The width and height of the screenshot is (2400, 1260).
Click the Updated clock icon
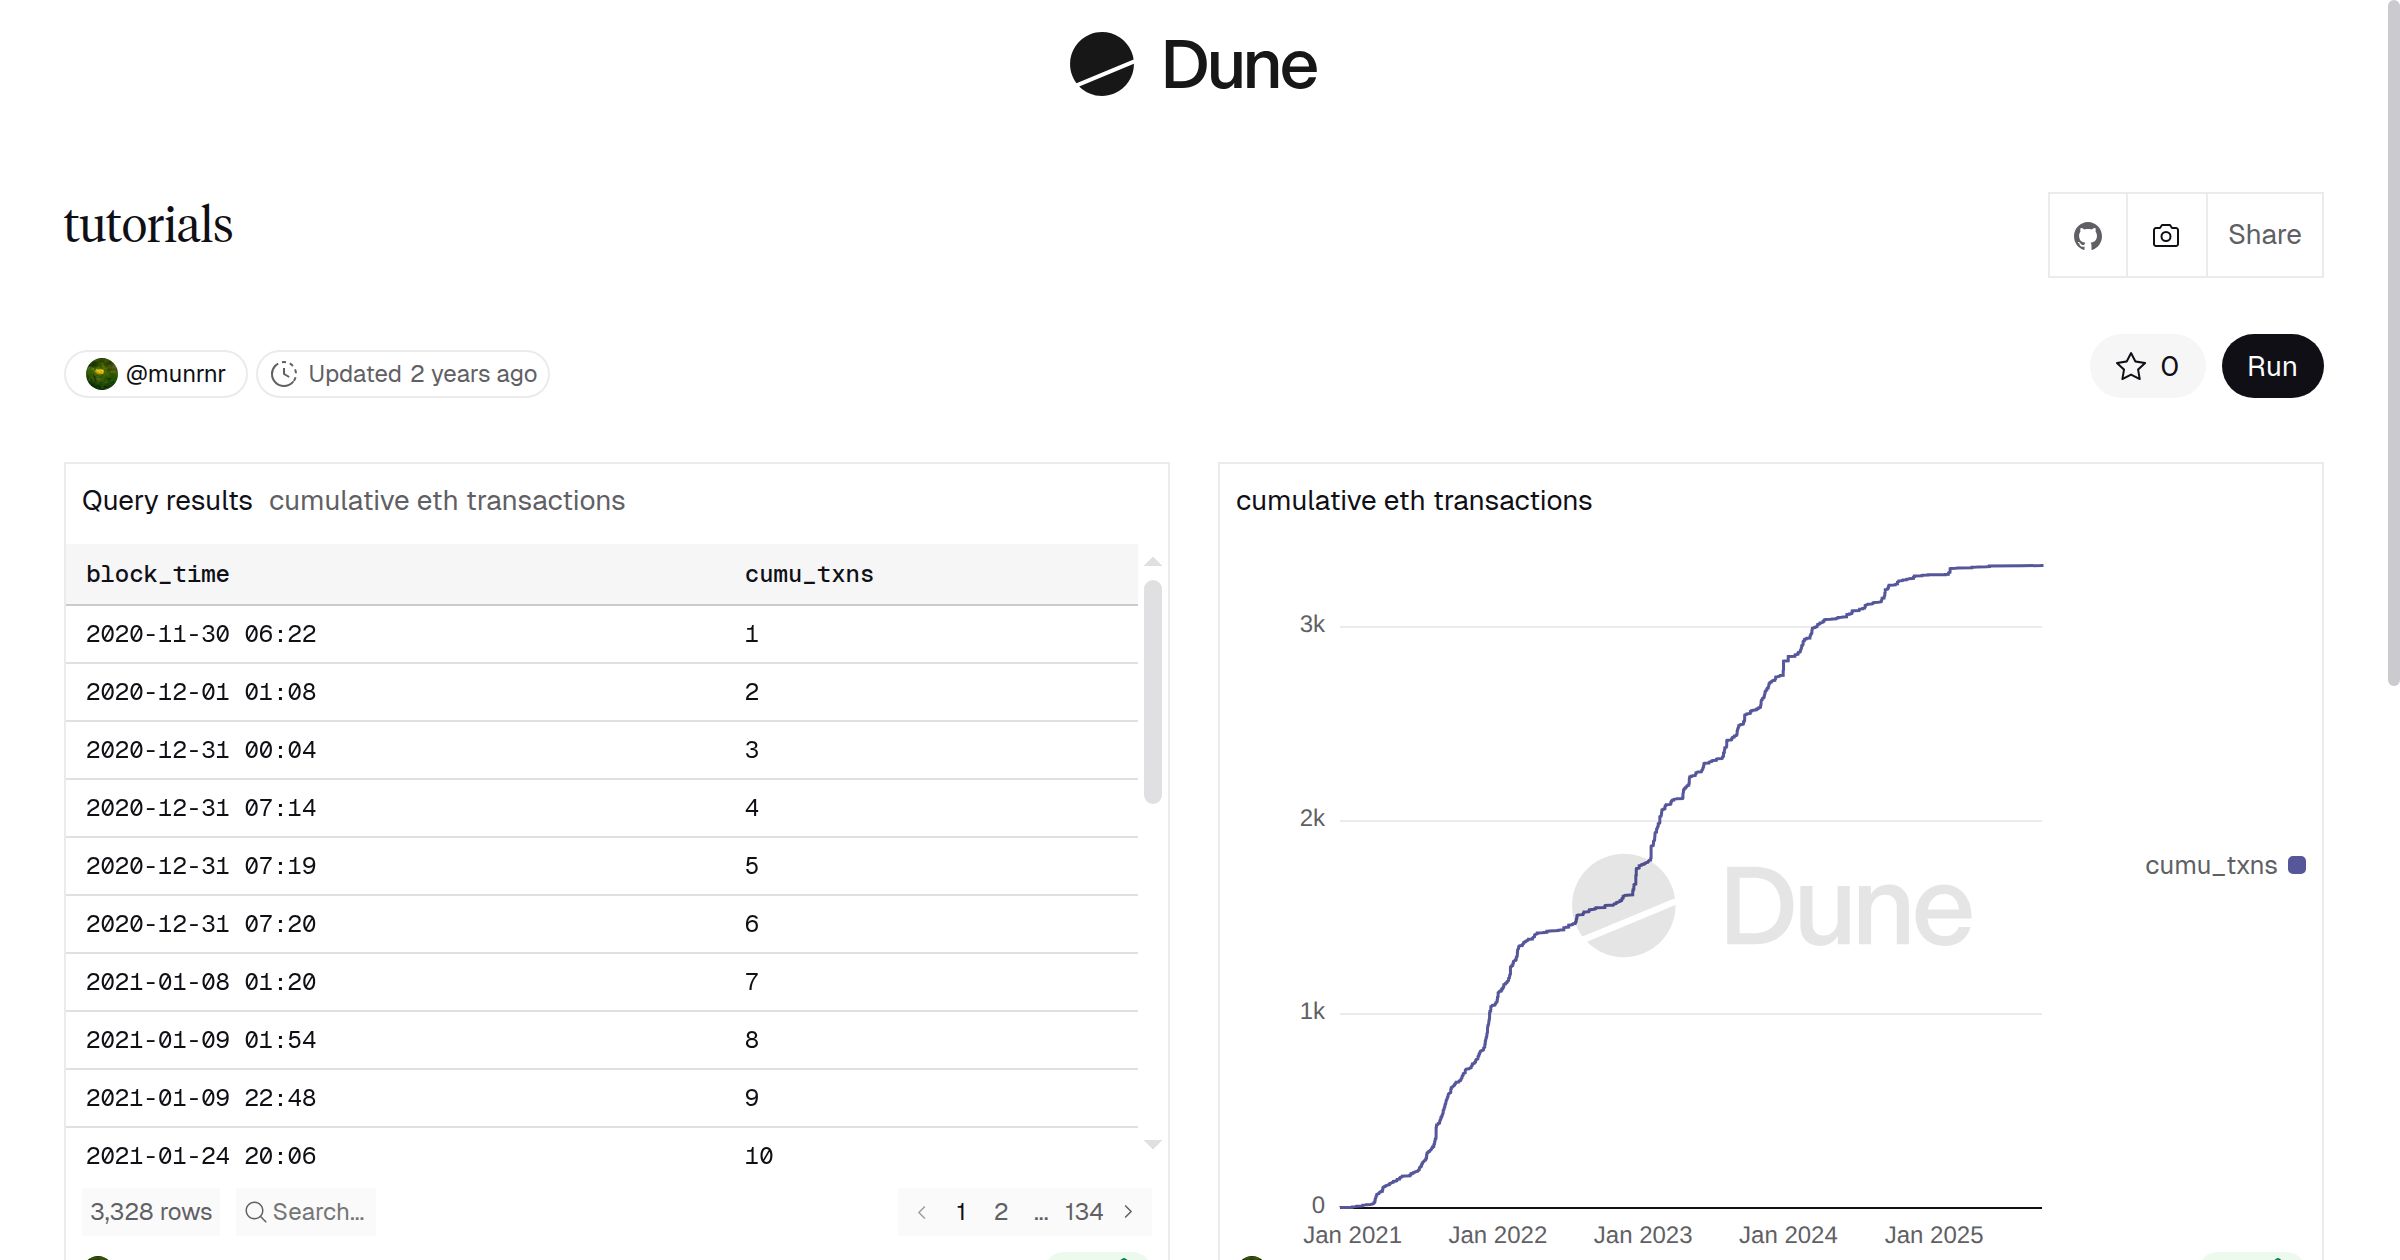[284, 374]
